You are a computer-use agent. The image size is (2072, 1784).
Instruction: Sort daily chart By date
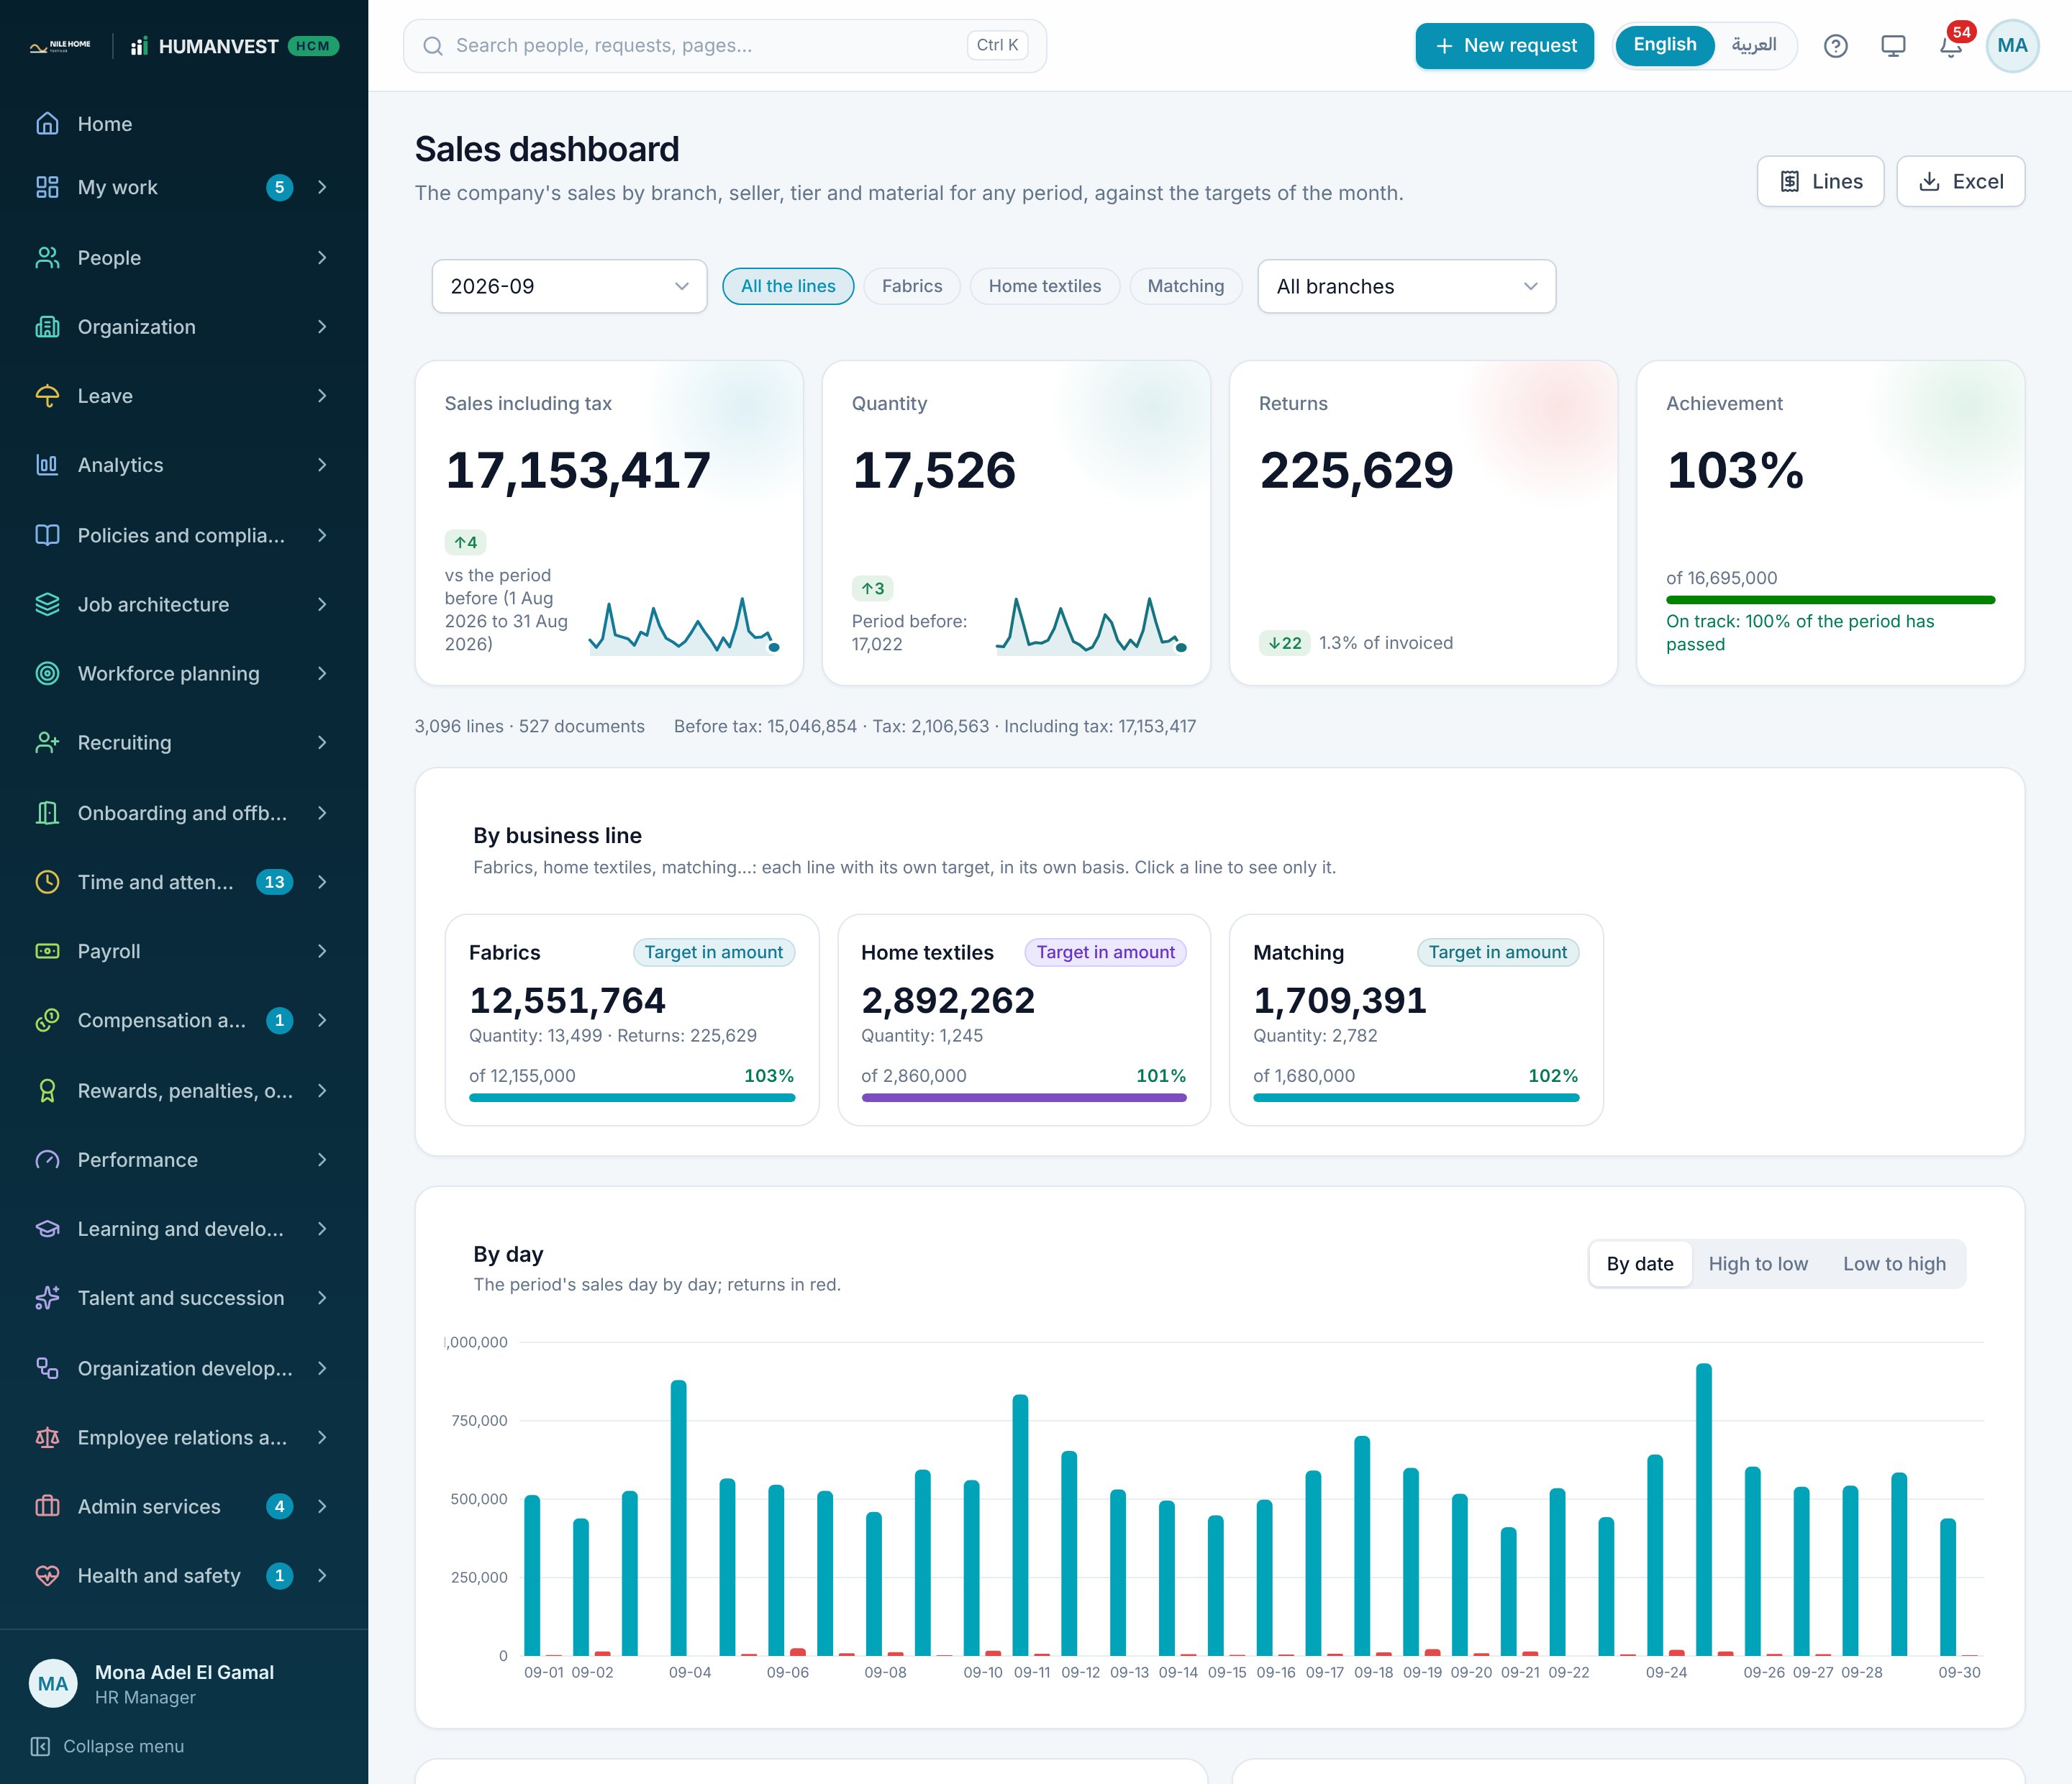point(1640,1264)
